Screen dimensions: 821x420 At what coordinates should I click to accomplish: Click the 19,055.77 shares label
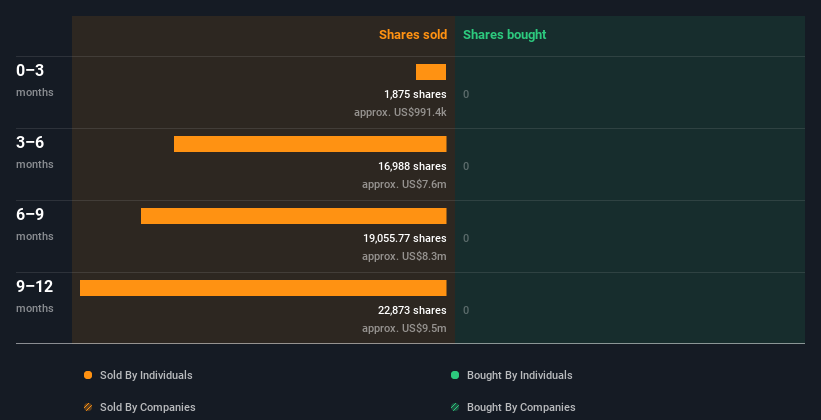(x=405, y=238)
